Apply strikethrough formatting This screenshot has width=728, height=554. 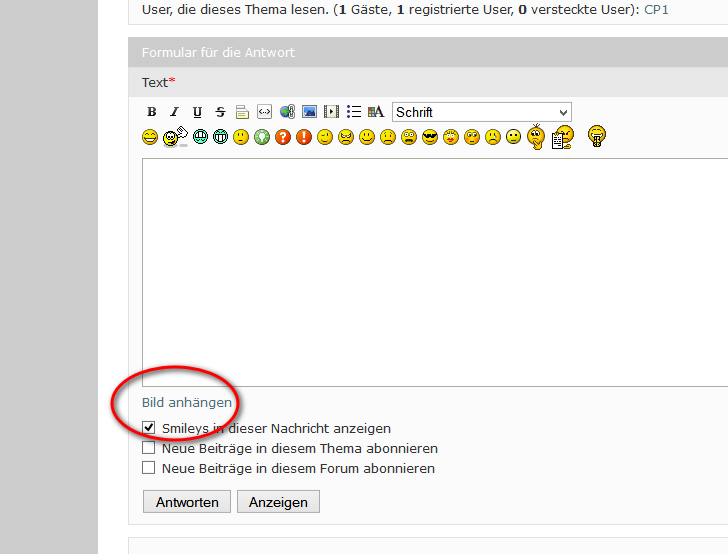220,112
